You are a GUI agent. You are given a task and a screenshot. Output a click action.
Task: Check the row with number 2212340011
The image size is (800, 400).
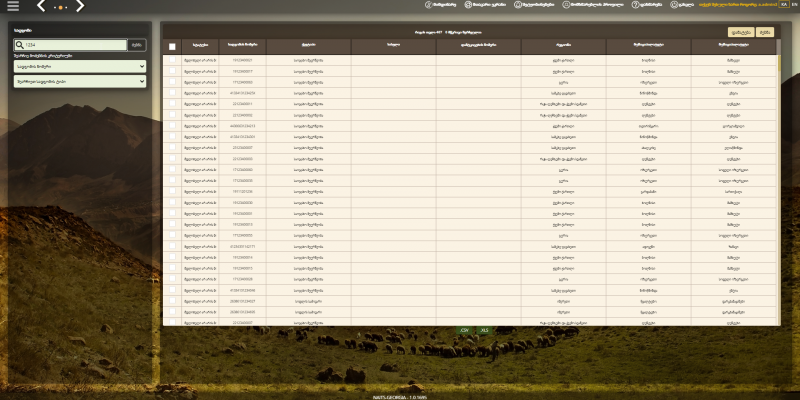172,104
